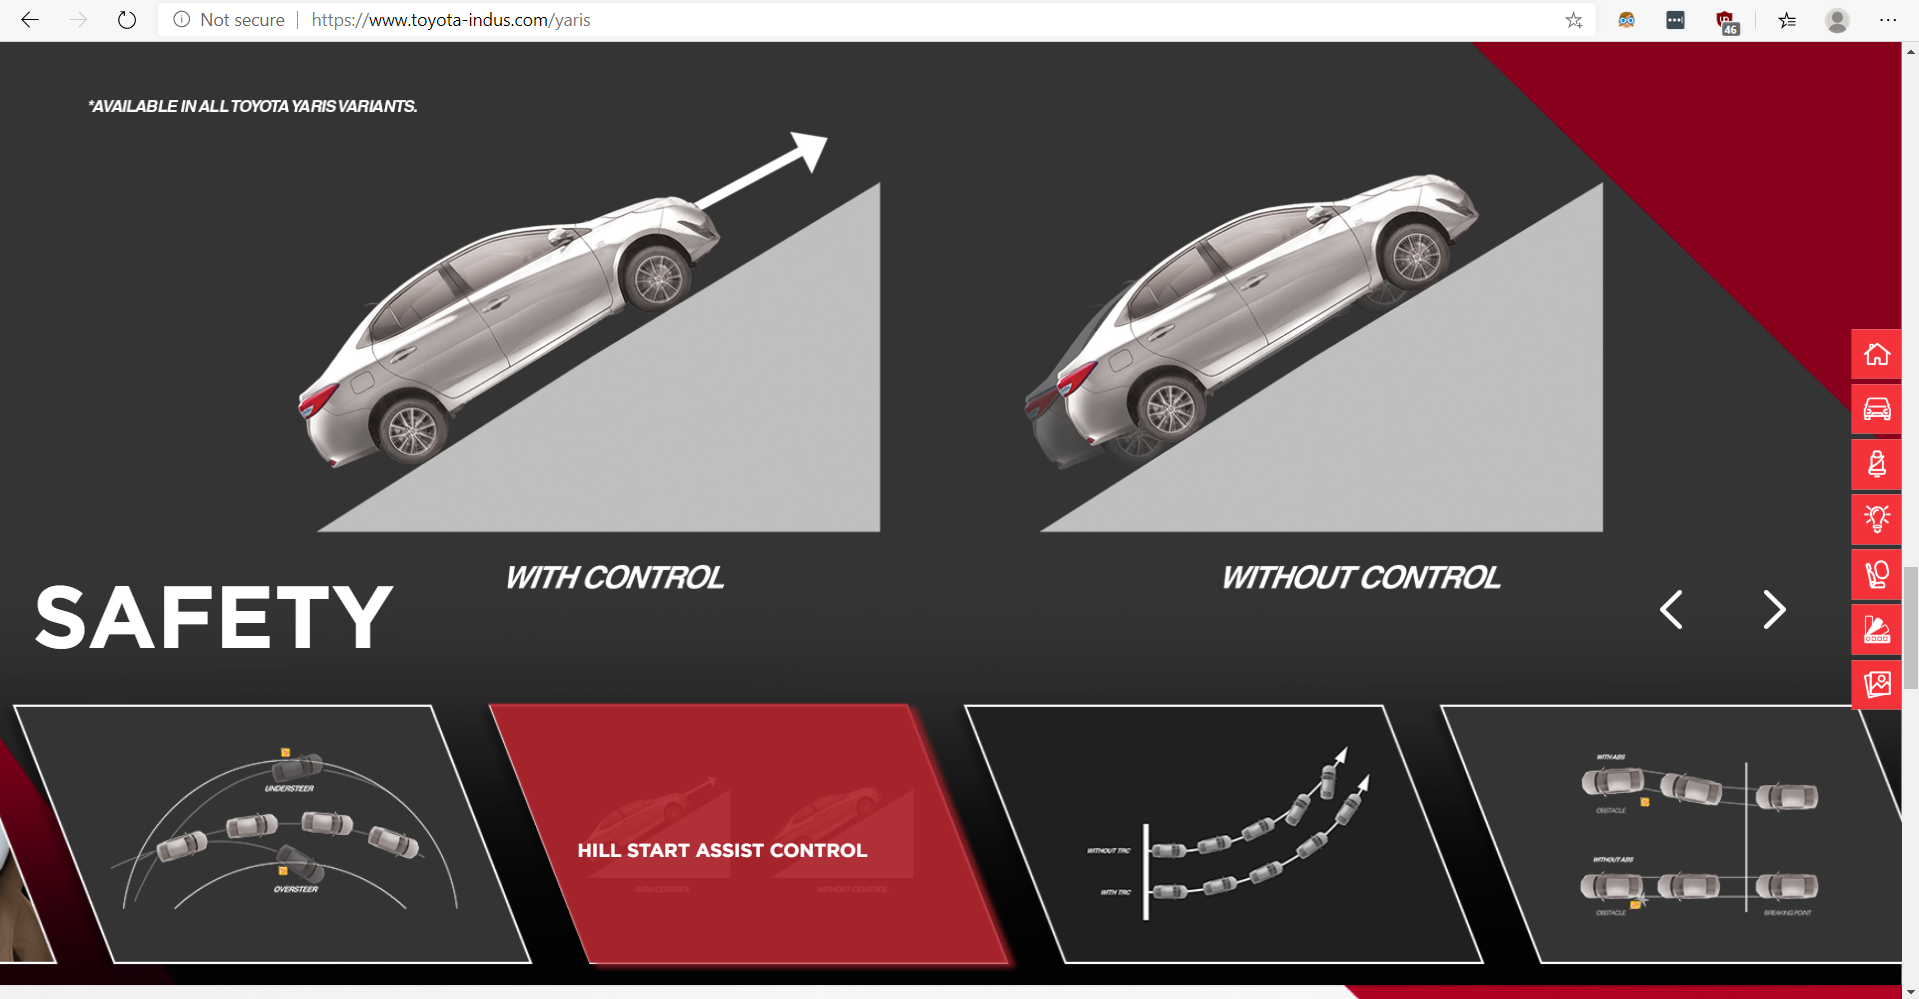Open the password manager extension
Viewport: 1919px width, 999px height.
[x=1675, y=20]
